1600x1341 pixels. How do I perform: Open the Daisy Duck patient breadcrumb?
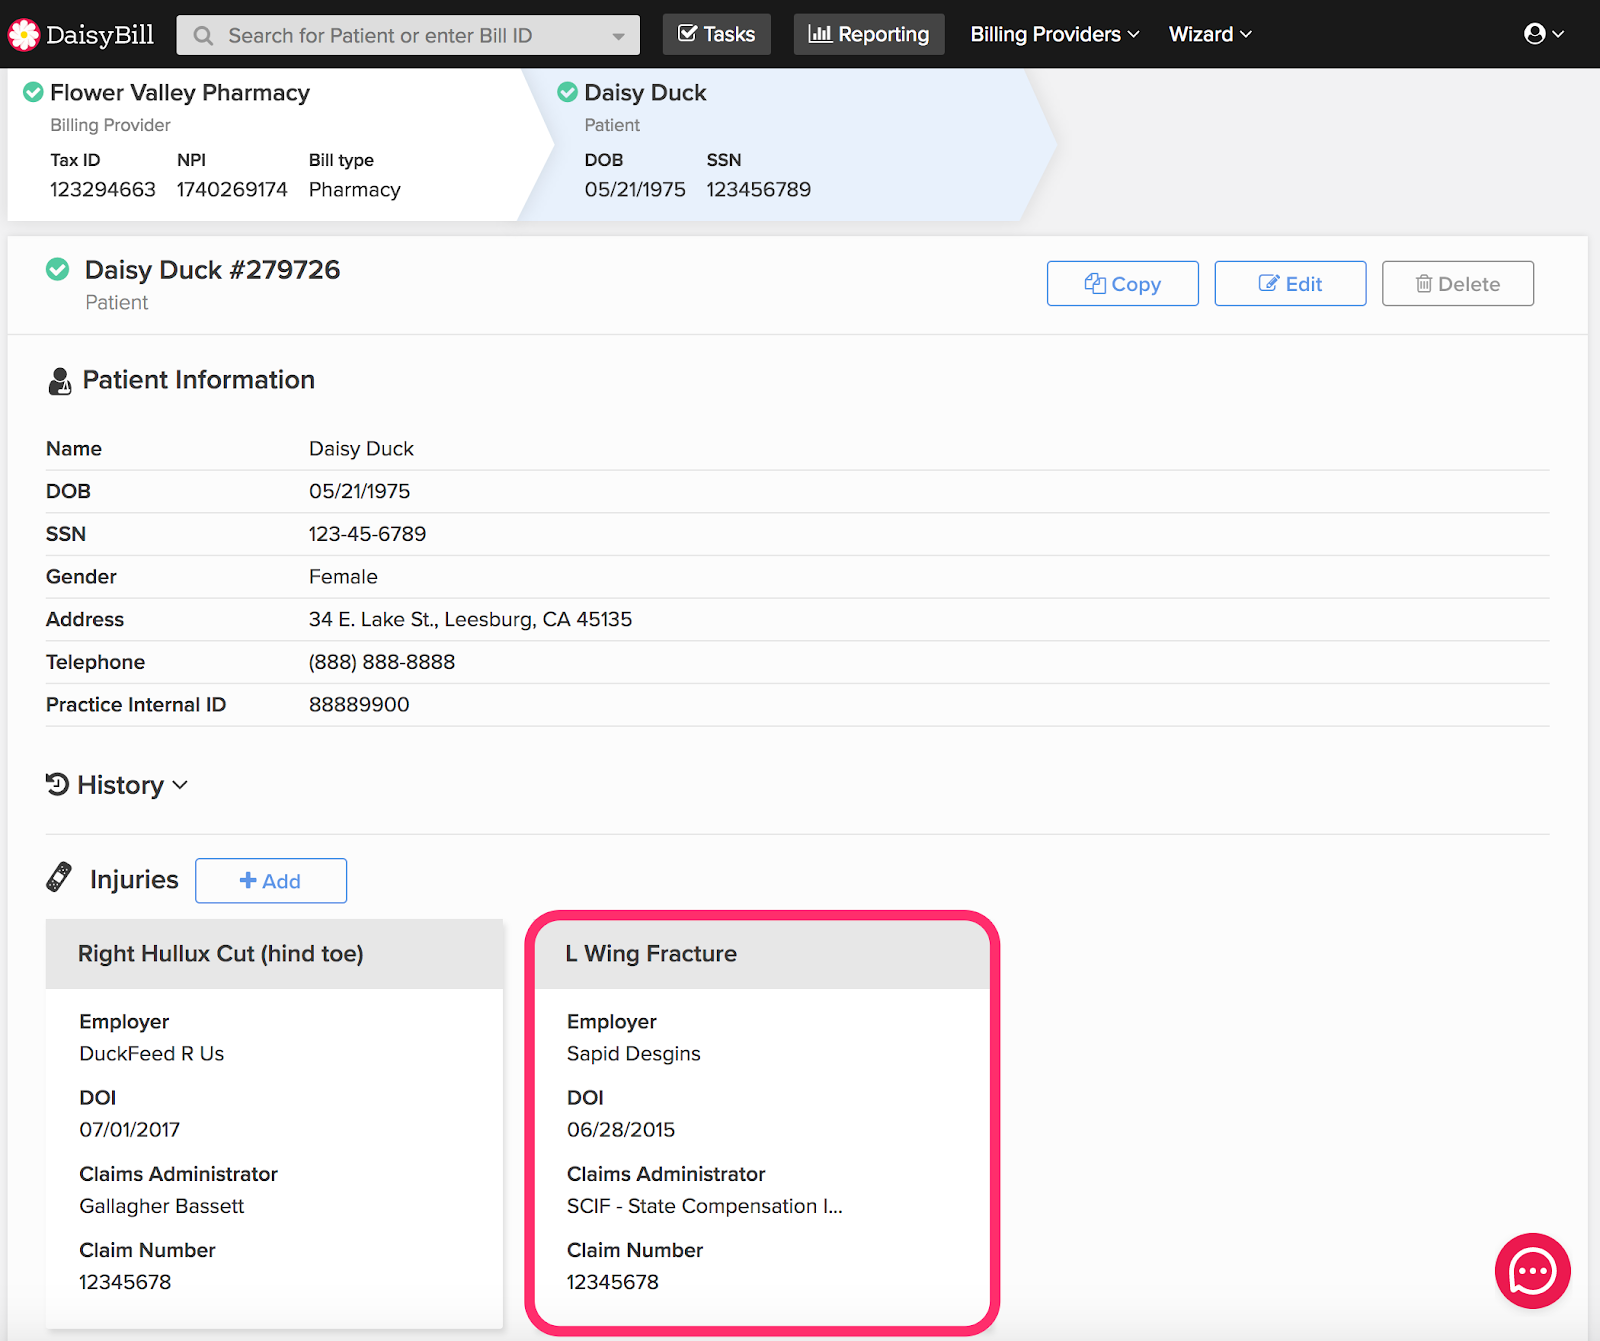[645, 93]
